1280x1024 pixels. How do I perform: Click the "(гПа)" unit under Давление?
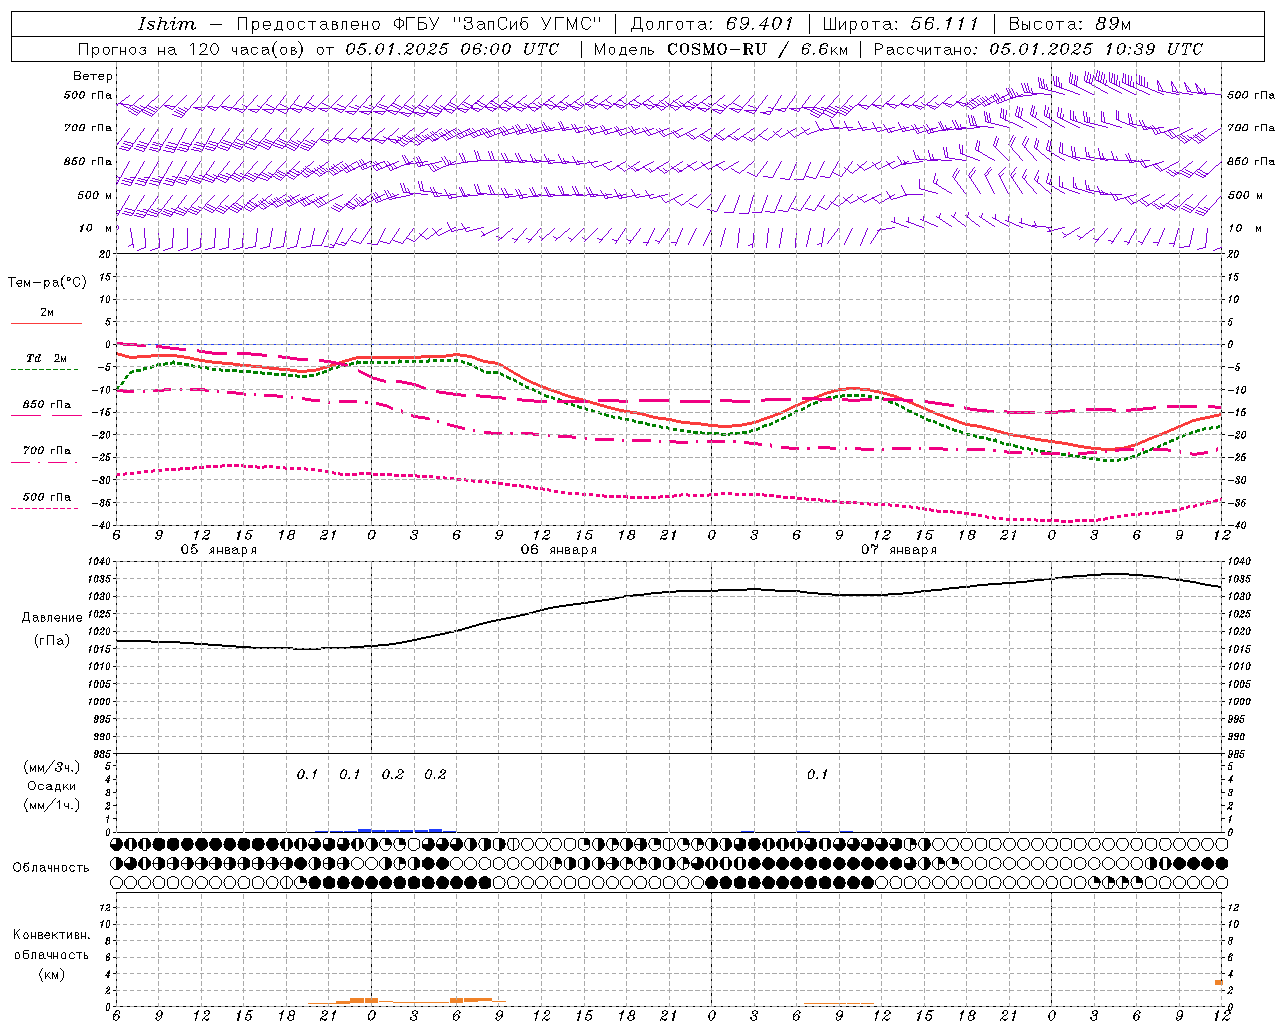(52, 641)
